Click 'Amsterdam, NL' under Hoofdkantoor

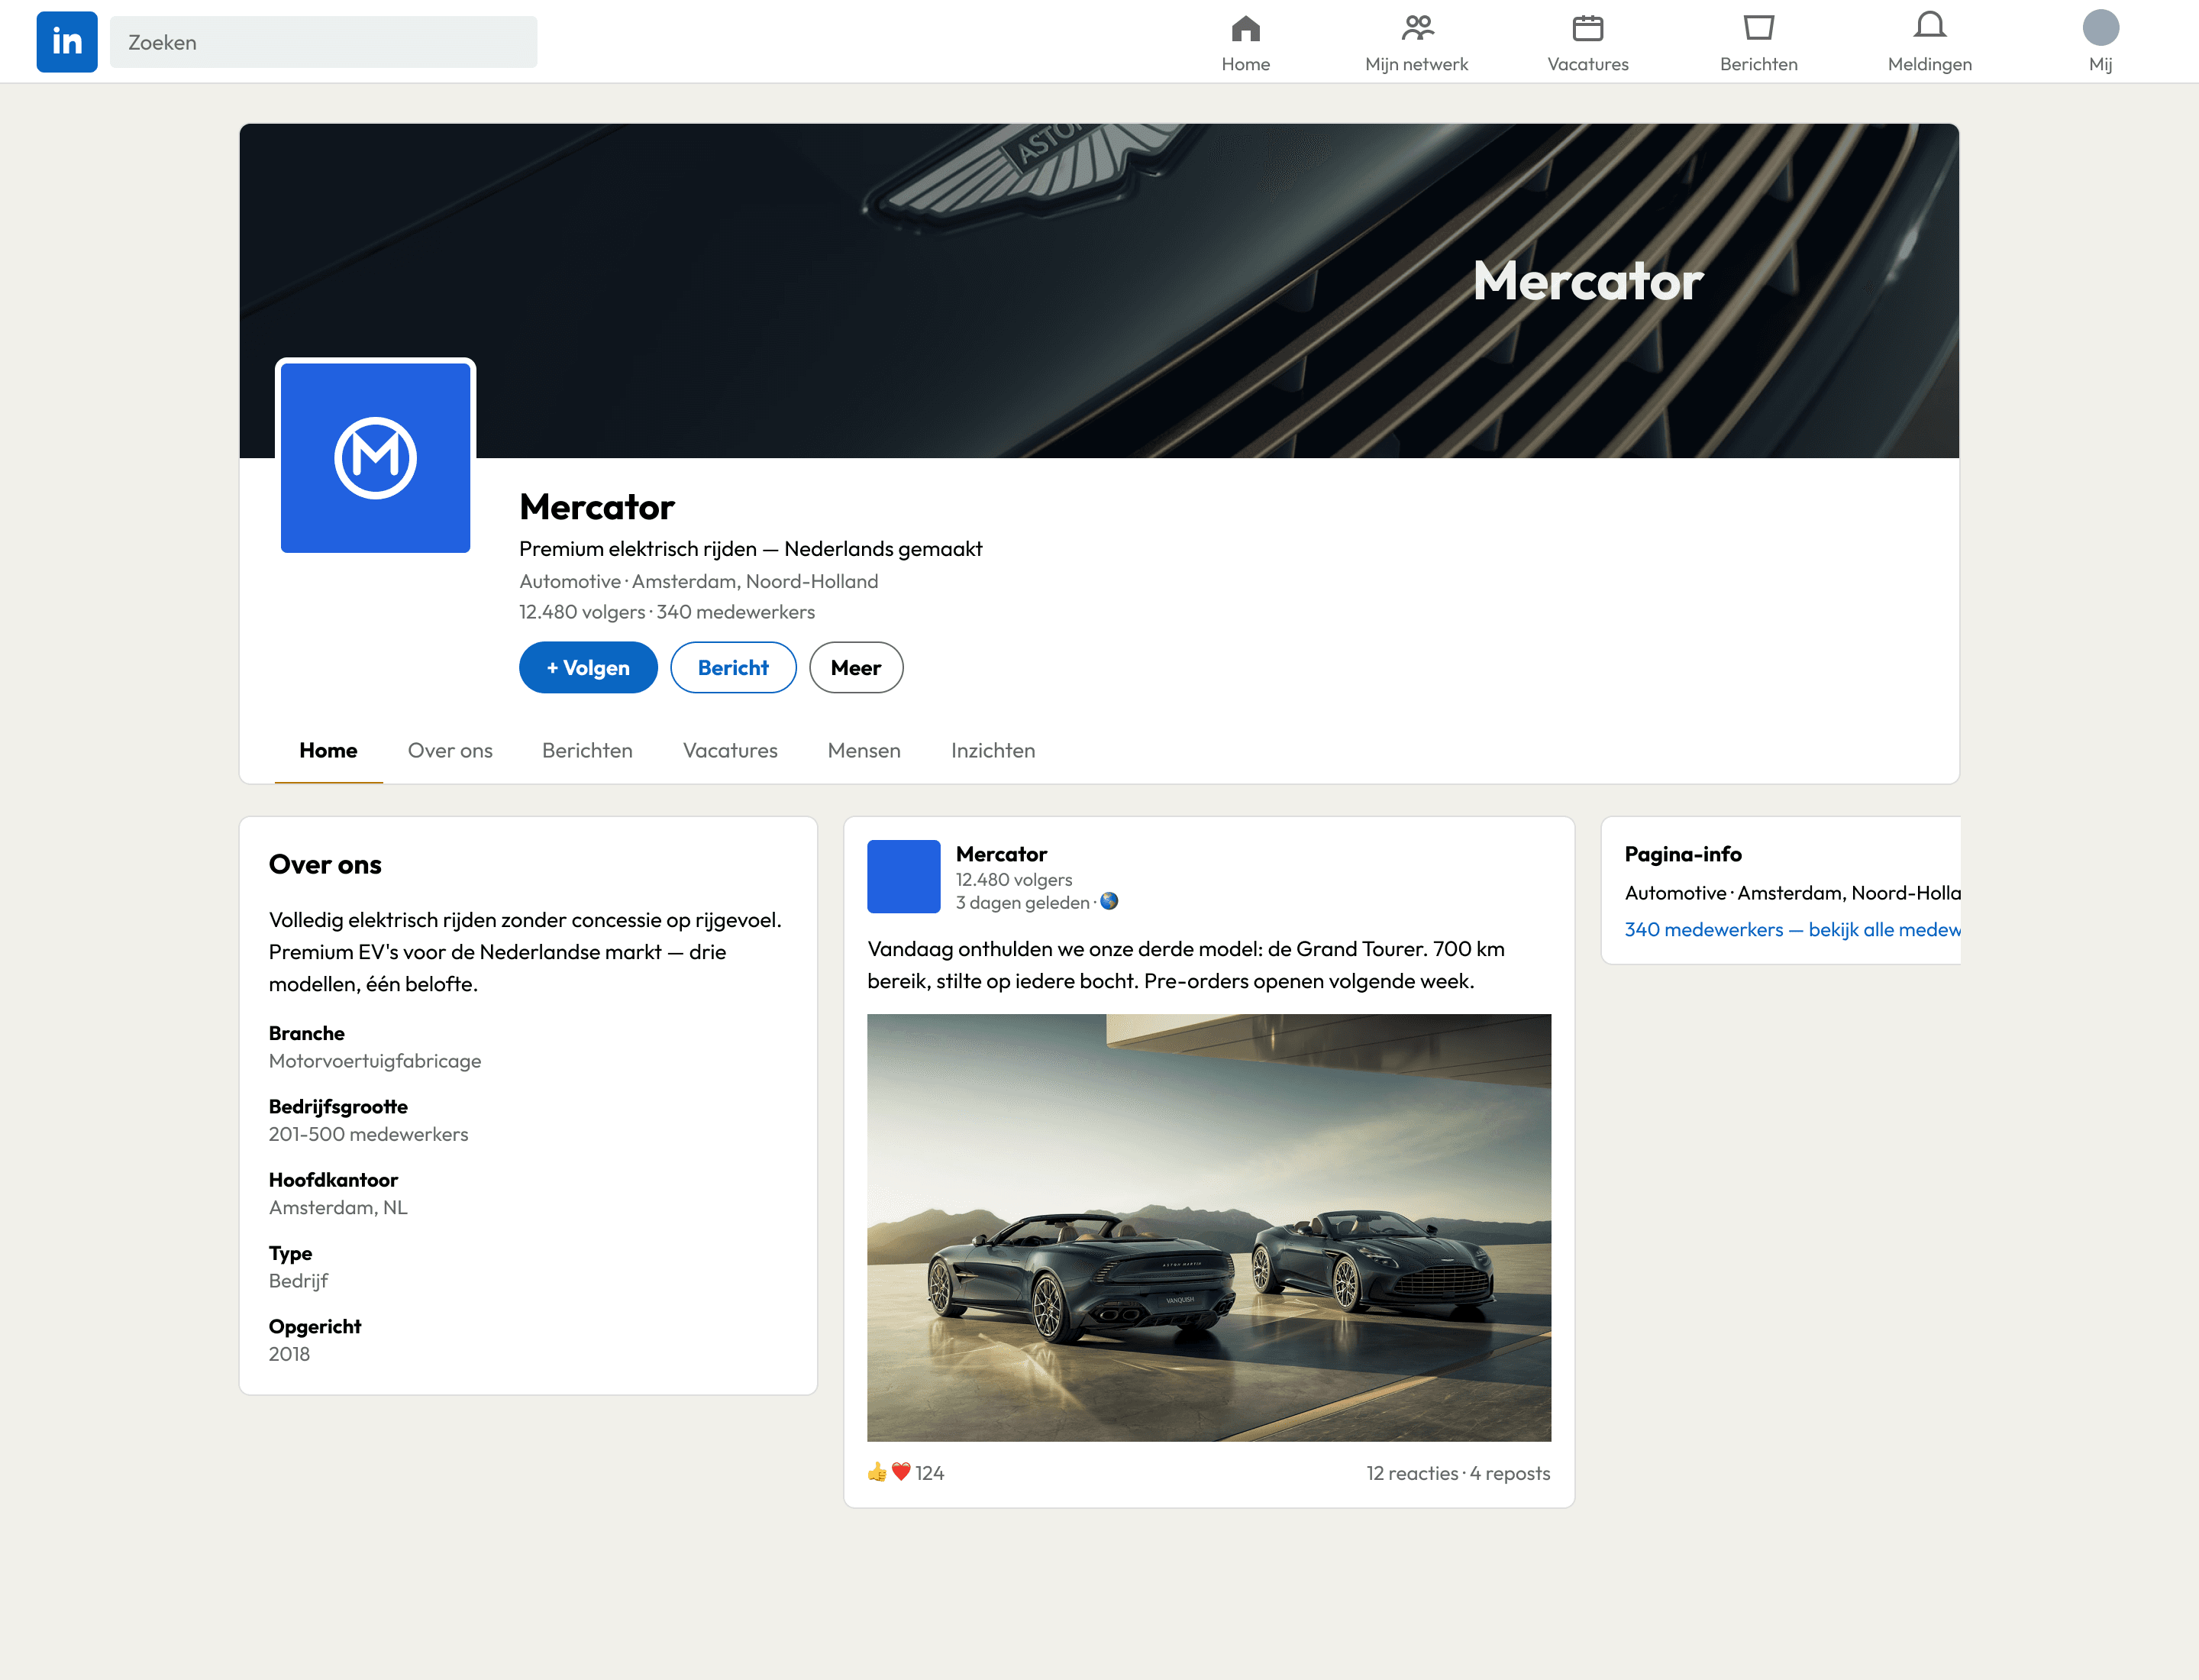point(338,1207)
